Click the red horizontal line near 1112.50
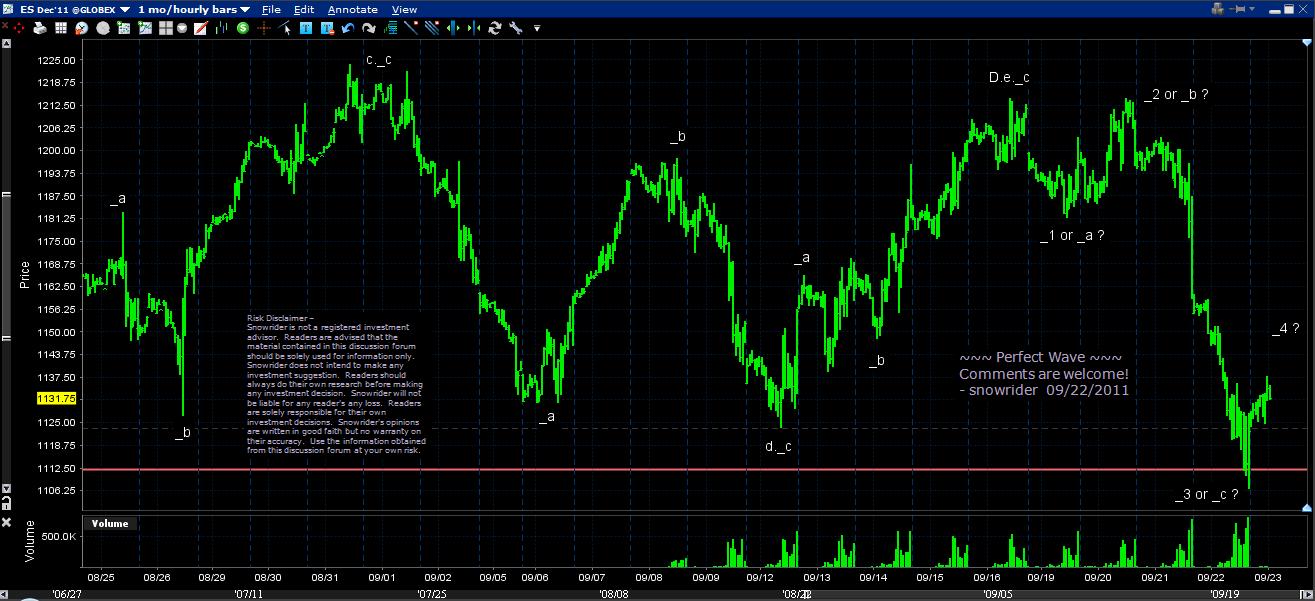Screen dimensions: 1315x601 [697, 468]
